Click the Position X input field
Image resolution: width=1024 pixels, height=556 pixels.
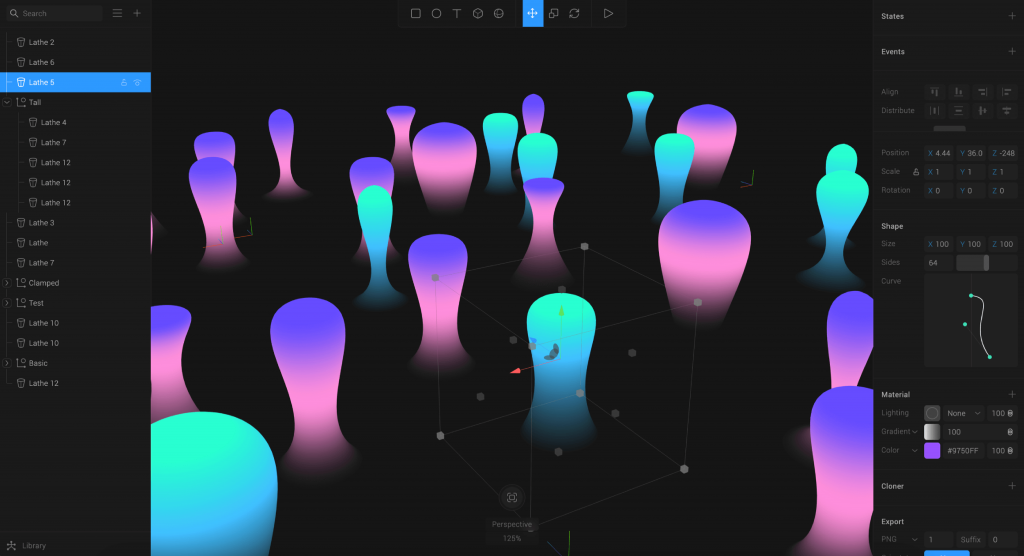(x=940, y=153)
